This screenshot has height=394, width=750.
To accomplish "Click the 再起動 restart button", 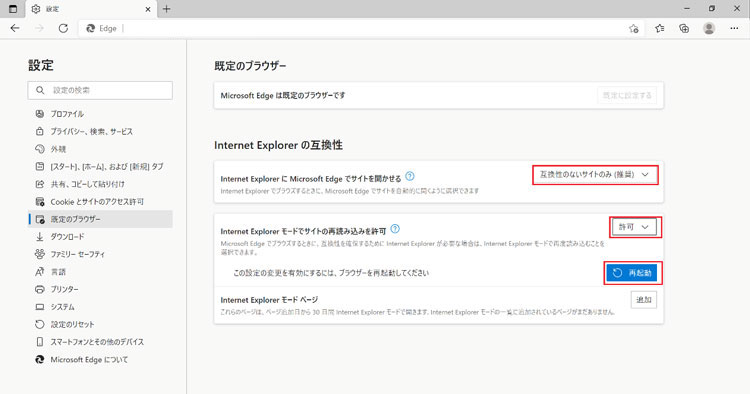I will (632, 273).
